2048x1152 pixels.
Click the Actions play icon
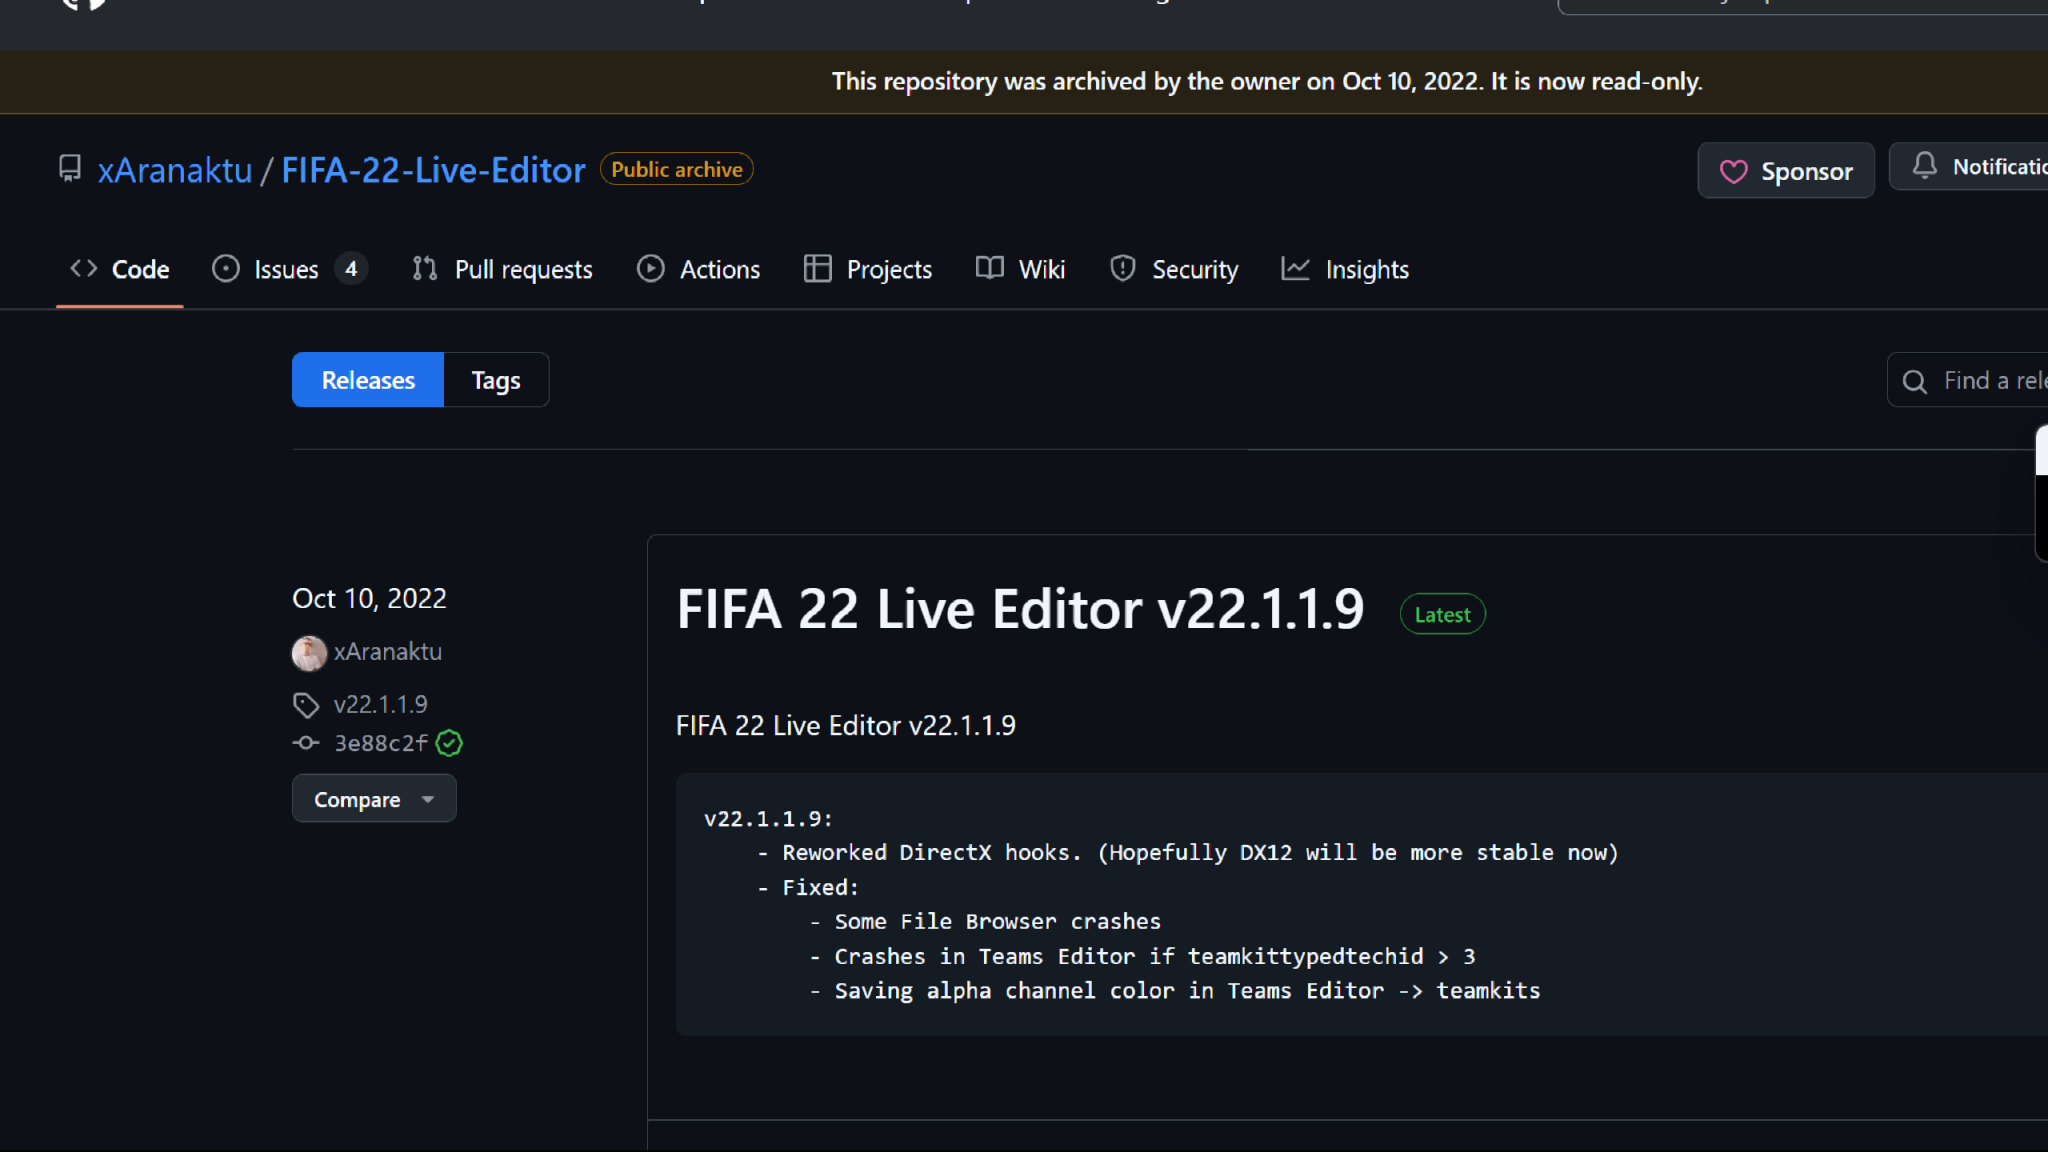coord(651,269)
